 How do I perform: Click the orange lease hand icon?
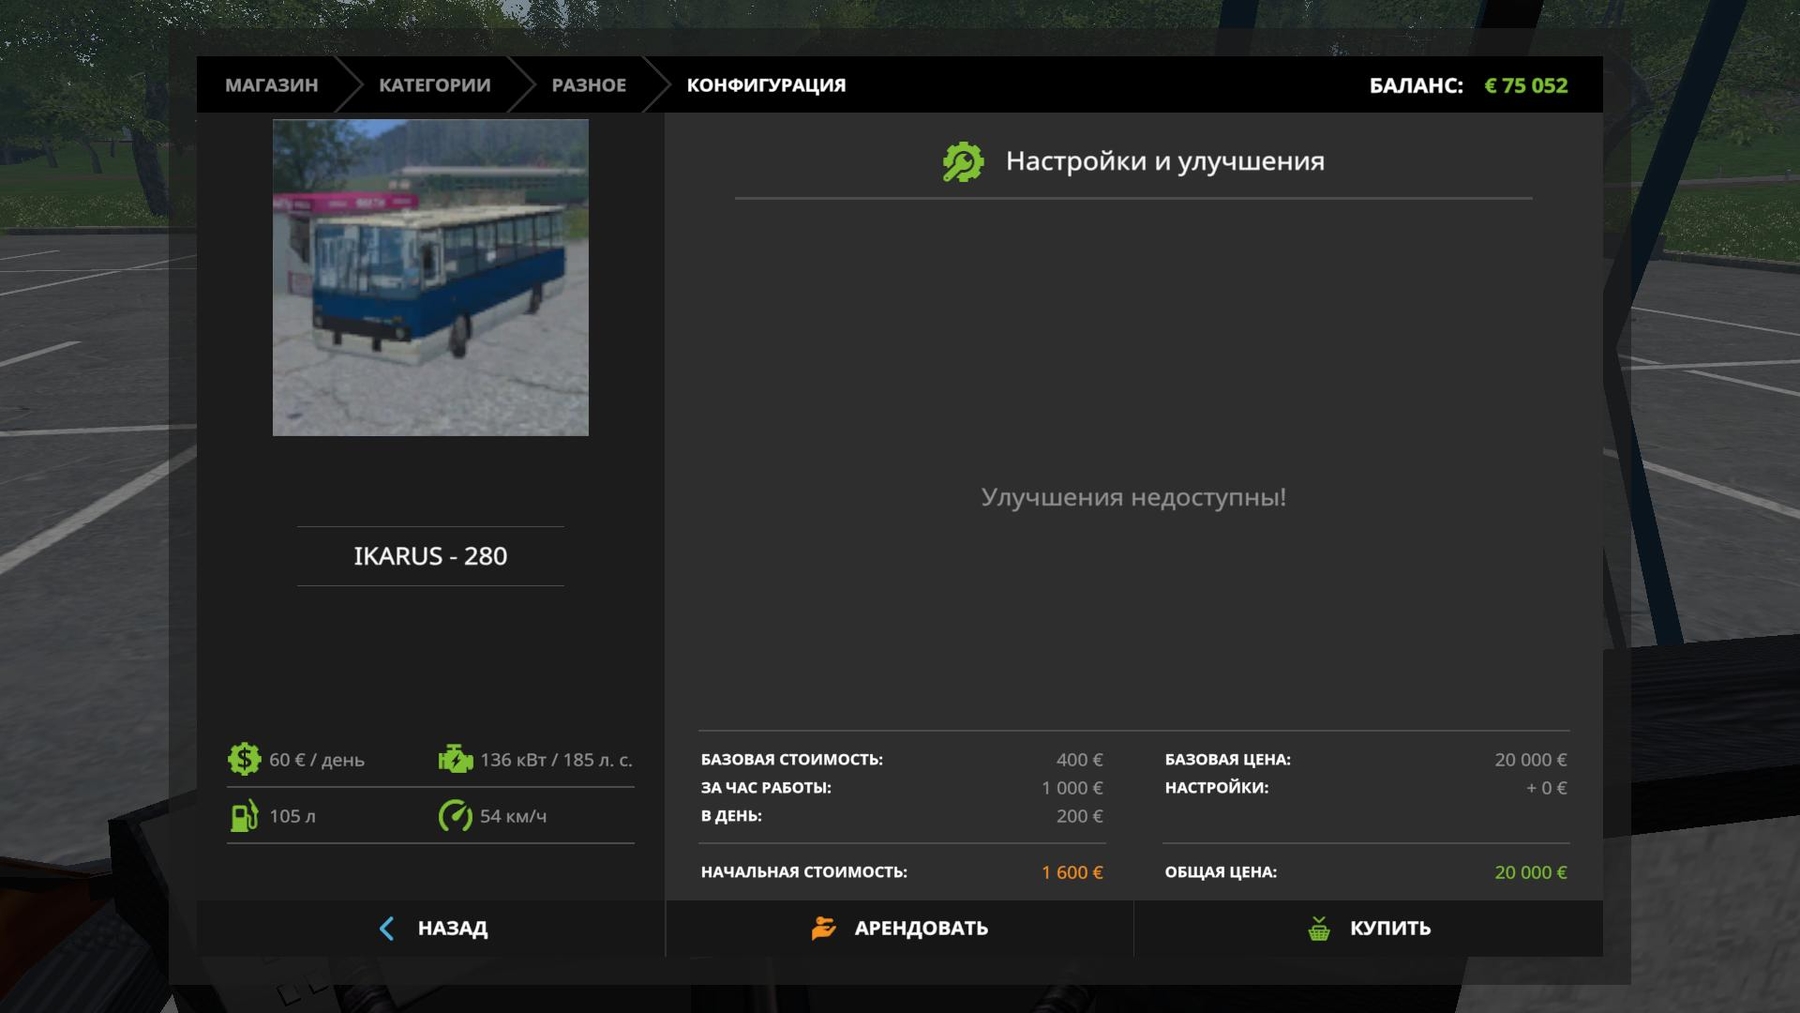[x=823, y=928]
